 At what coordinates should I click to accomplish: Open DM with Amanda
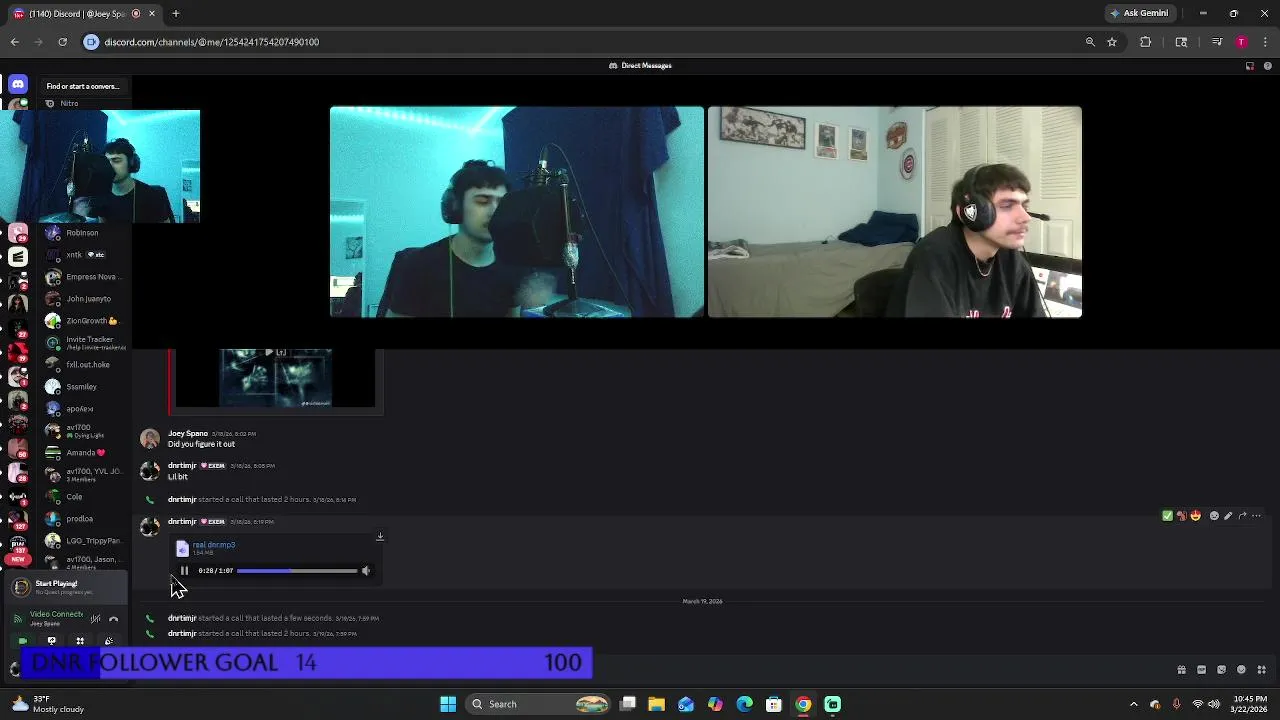(x=84, y=453)
